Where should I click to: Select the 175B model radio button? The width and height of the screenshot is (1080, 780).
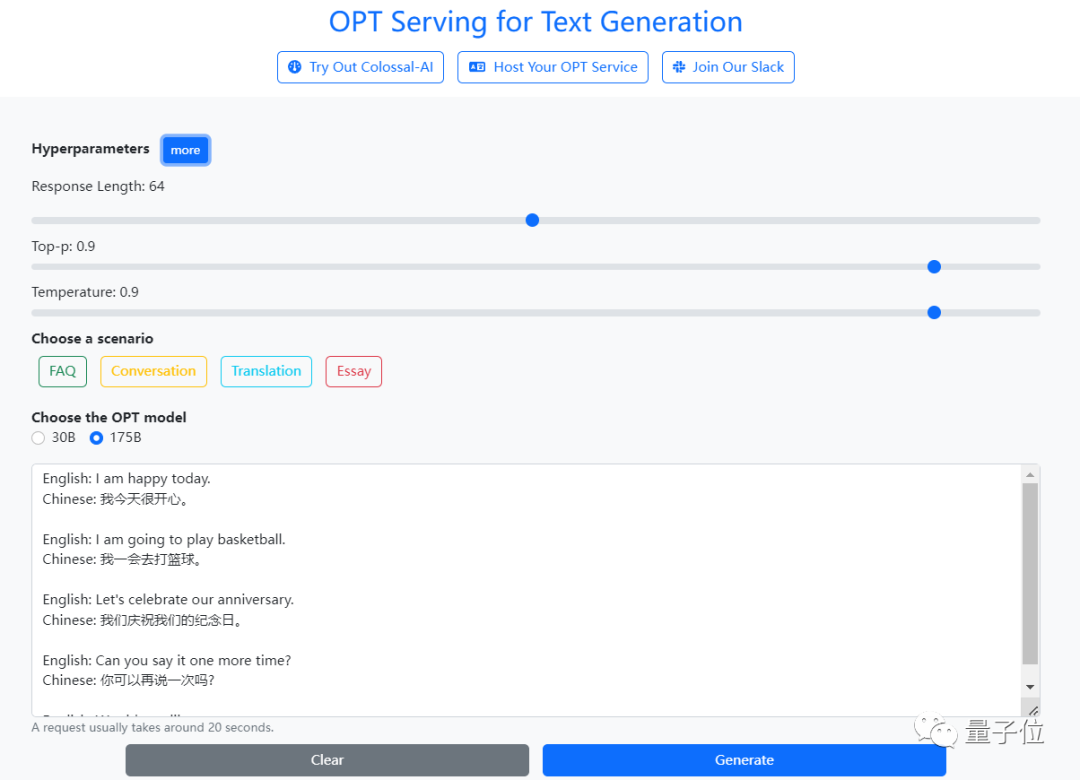96,438
